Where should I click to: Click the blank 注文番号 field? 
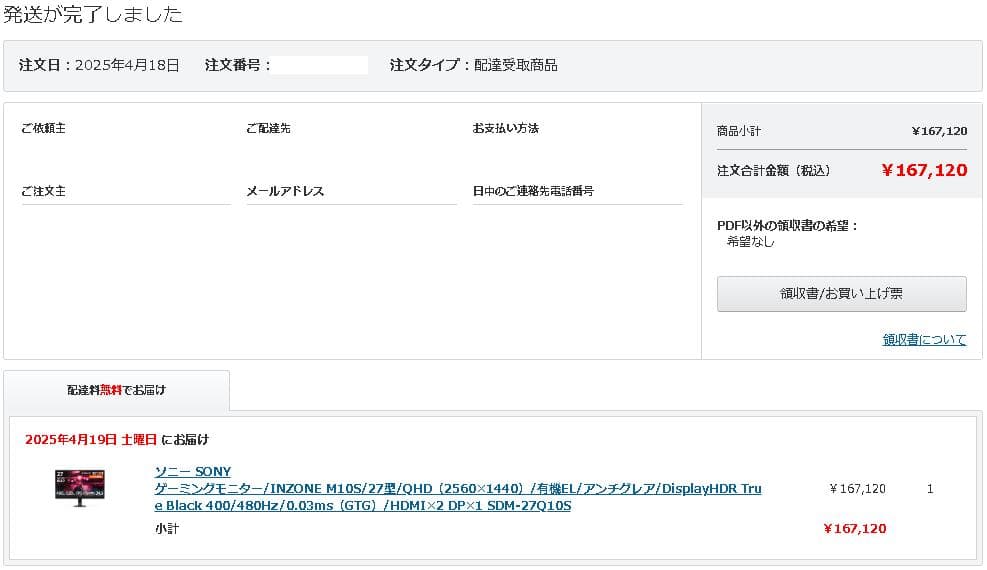click(319, 65)
